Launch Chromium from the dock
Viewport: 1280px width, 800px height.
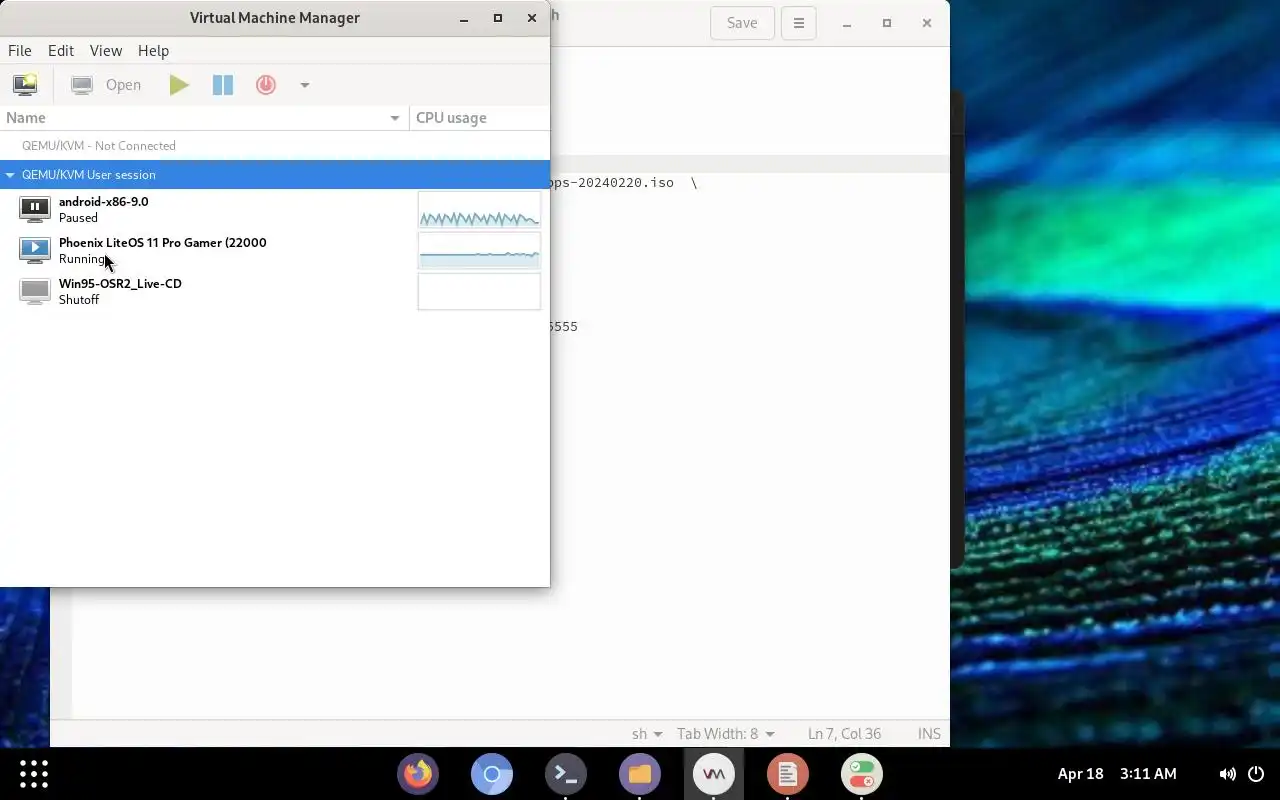tap(492, 774)
